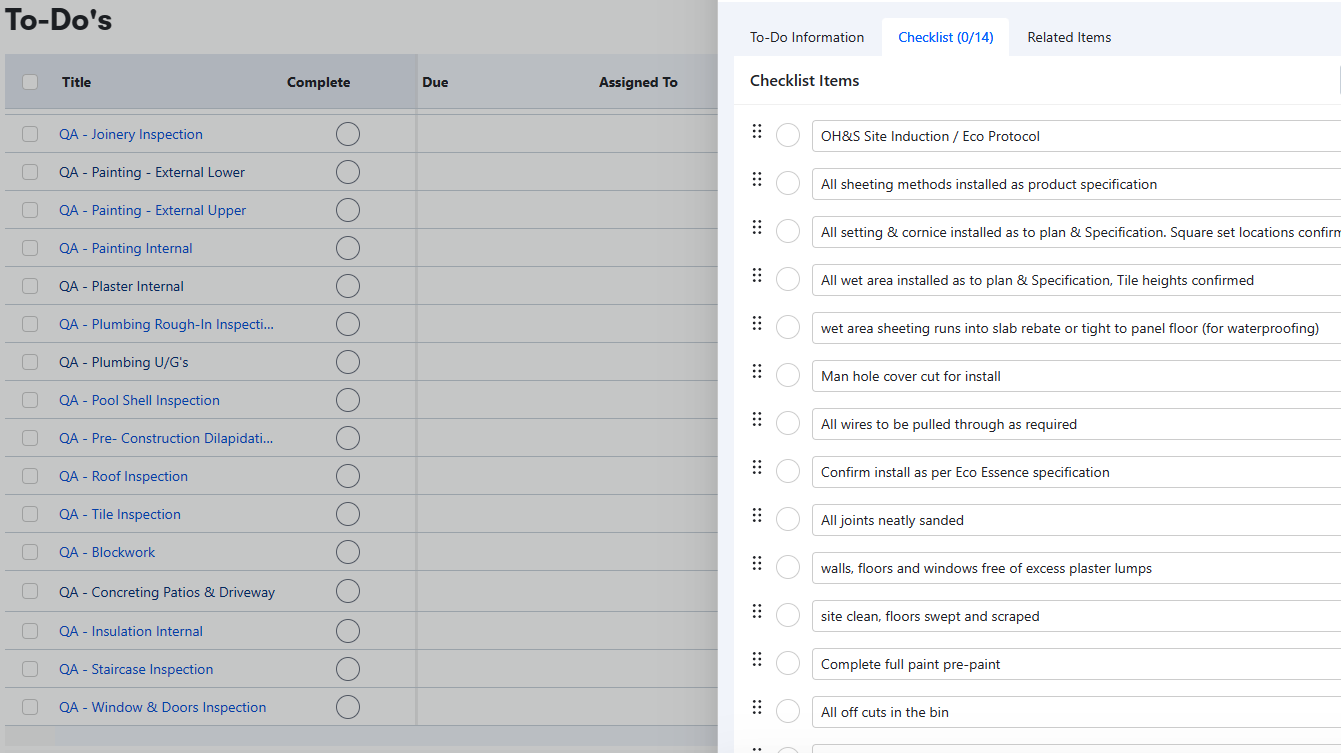1341x753 pixels.
Task: Open QA - Window & Doors Inspection to-do
Action: tap(163, 707)
